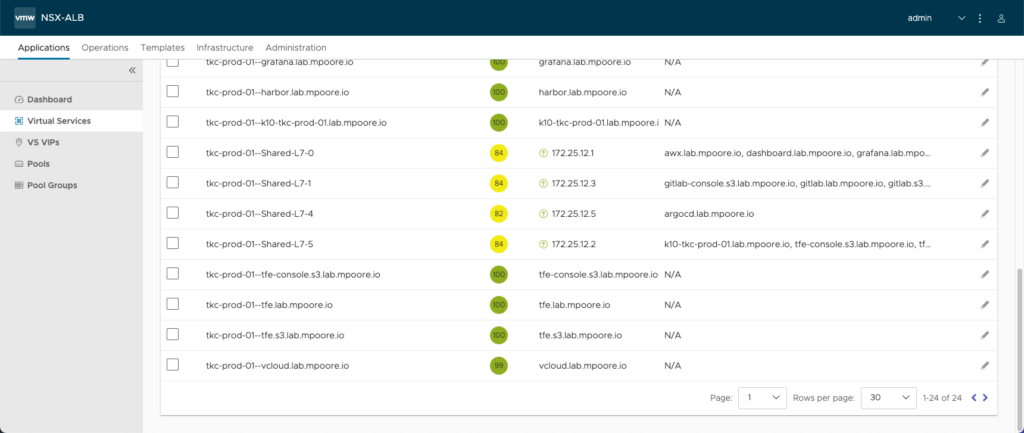This screenshot has height=433, width=1024.
Task: Click the 172.25.12.3 VIP address
Action: tap(573, 184)
